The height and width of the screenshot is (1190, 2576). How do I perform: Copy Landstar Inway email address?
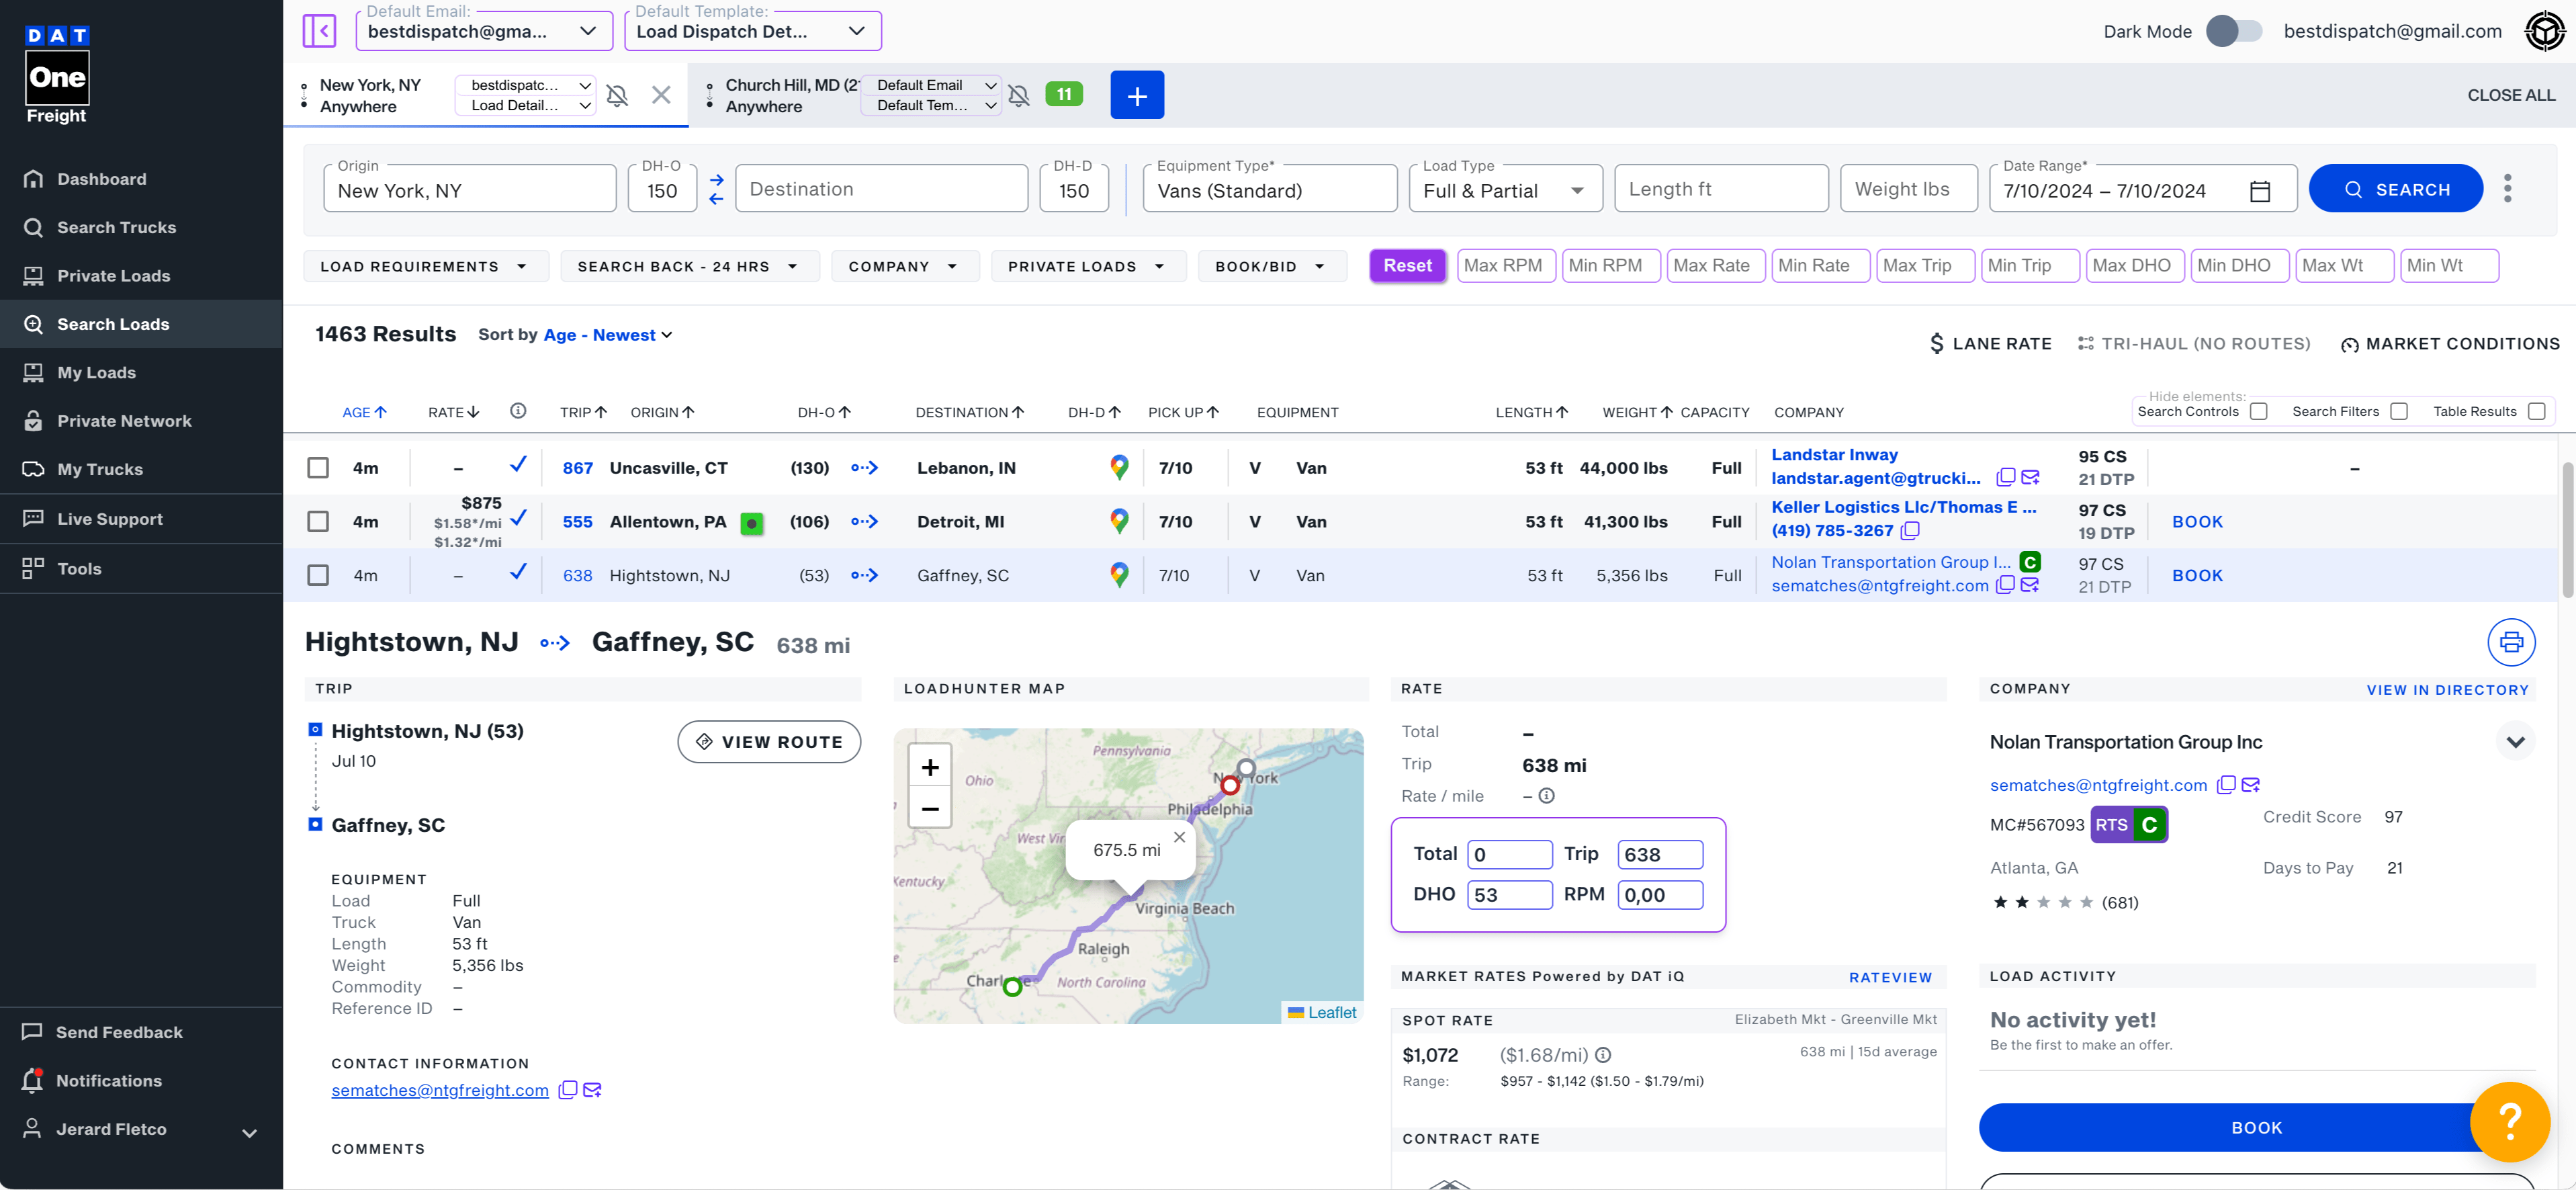[x=2005, y=477]
